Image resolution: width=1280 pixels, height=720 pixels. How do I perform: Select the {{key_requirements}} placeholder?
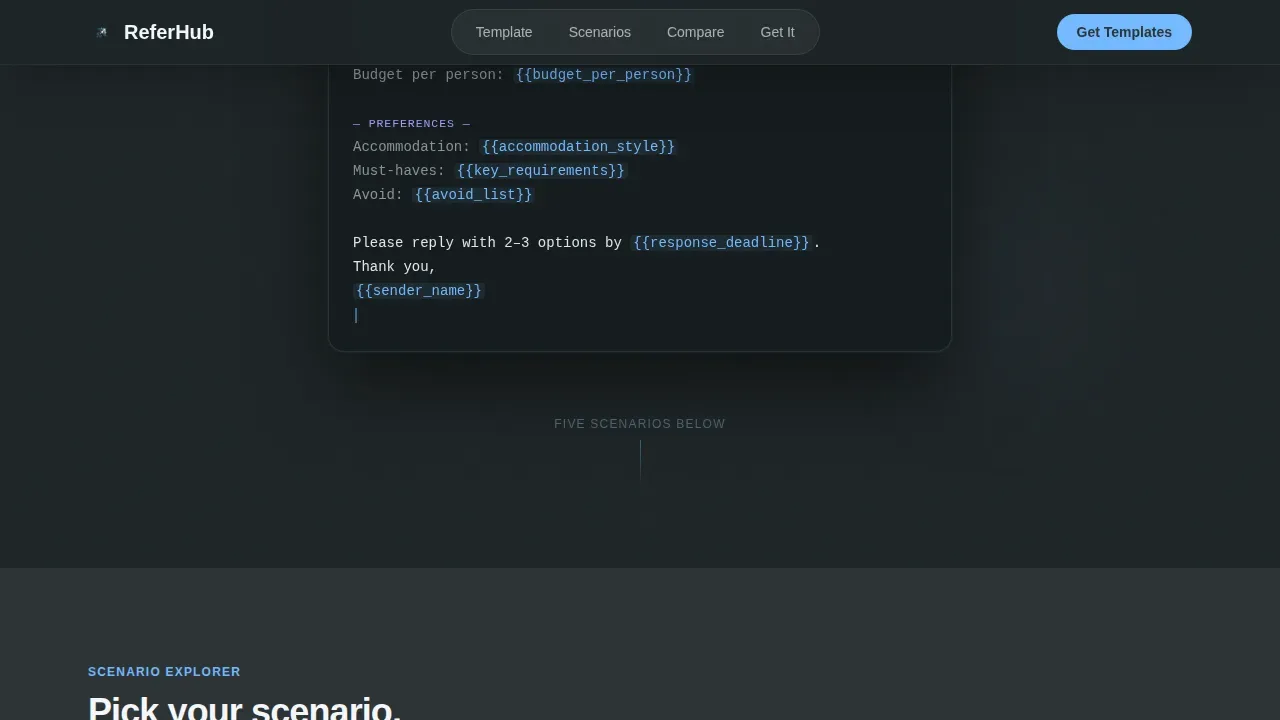(x=541, y=171)
